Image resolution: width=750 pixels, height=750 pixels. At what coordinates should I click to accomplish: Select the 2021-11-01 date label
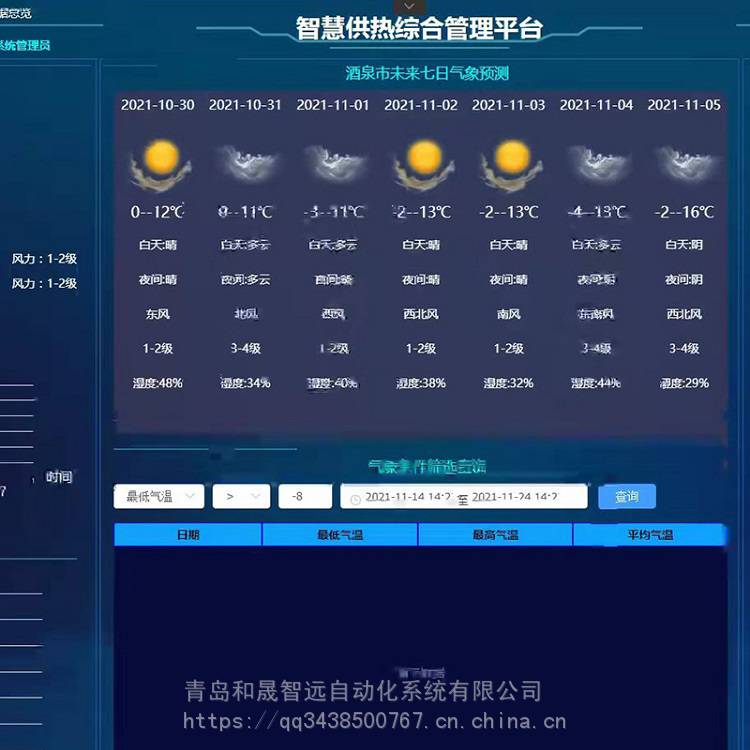click(x=333, y=105)
